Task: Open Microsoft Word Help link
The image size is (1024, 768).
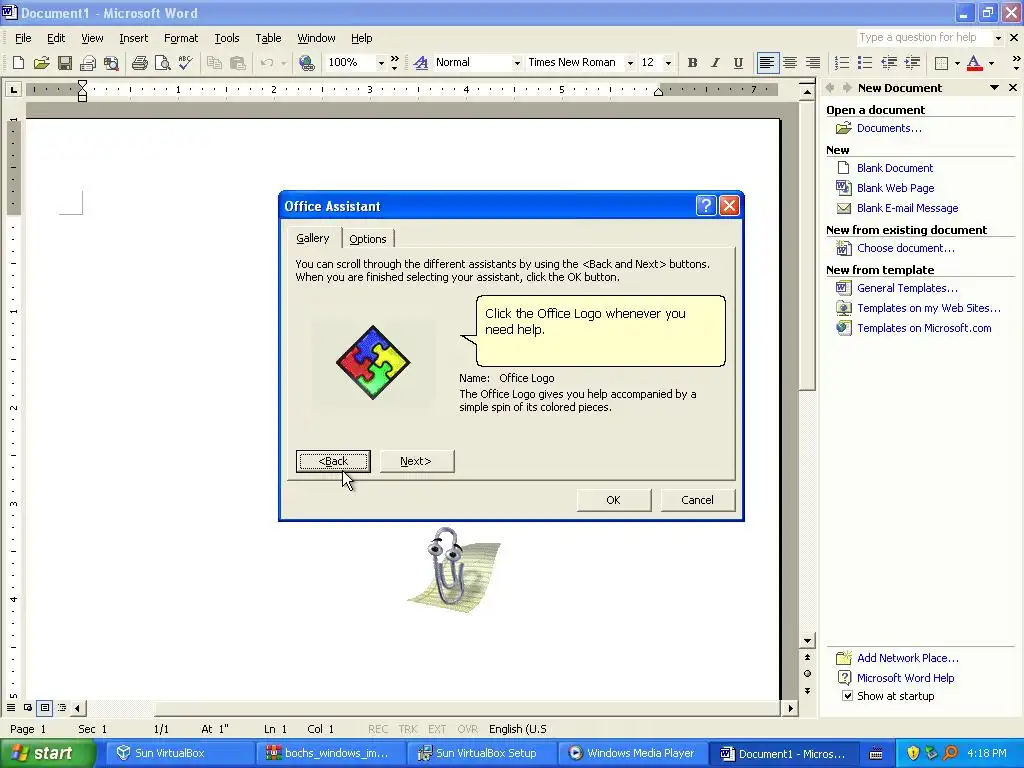Action: (x=905, y=678)
